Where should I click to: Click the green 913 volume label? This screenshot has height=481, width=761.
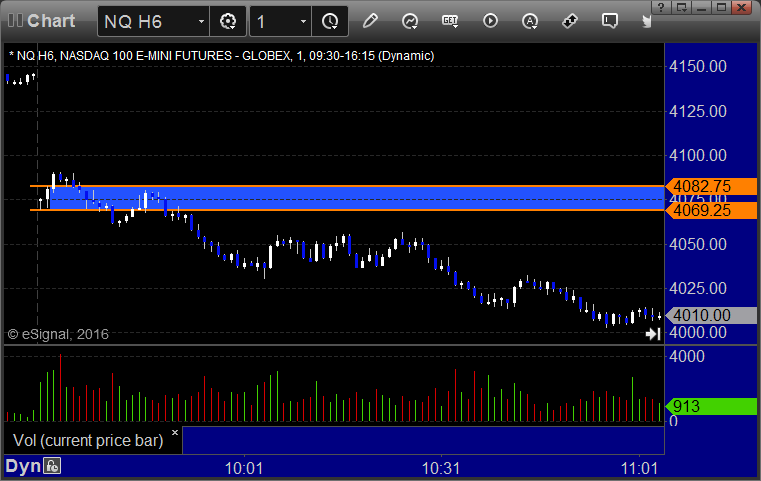coord(711,406)
